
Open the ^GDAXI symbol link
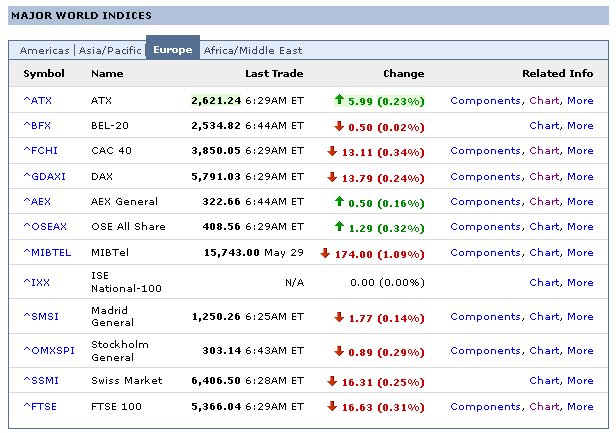(x=44, y=176)
